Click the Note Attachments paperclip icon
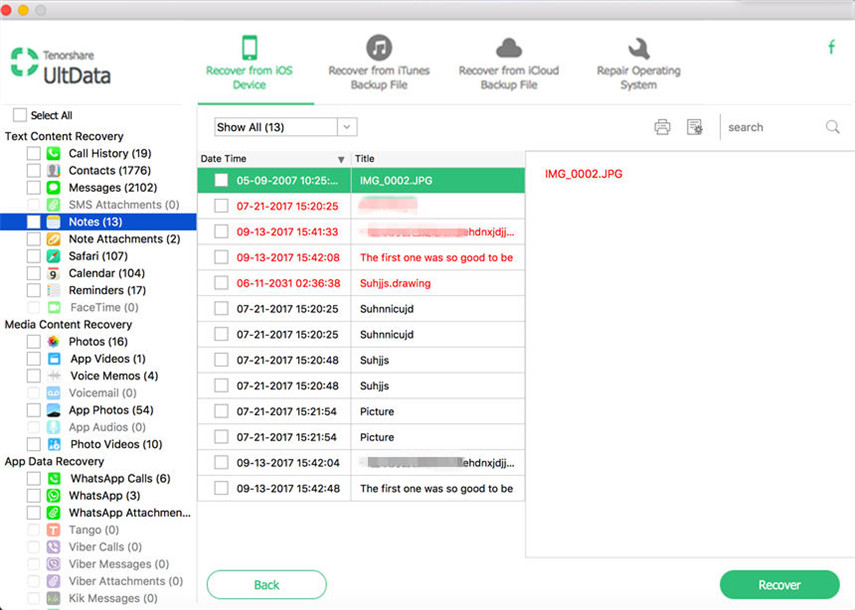The height and width of the screenshot is (610, 855). [x=53, y=239]
